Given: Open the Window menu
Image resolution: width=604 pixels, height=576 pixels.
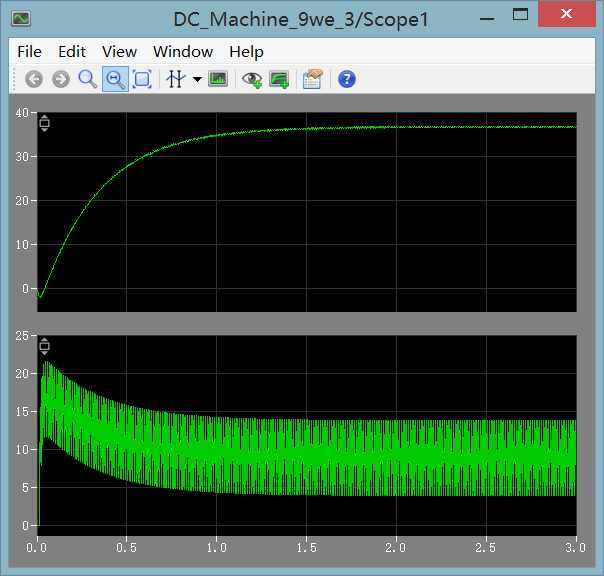Looking at the screenshot, I should (183, 52).
